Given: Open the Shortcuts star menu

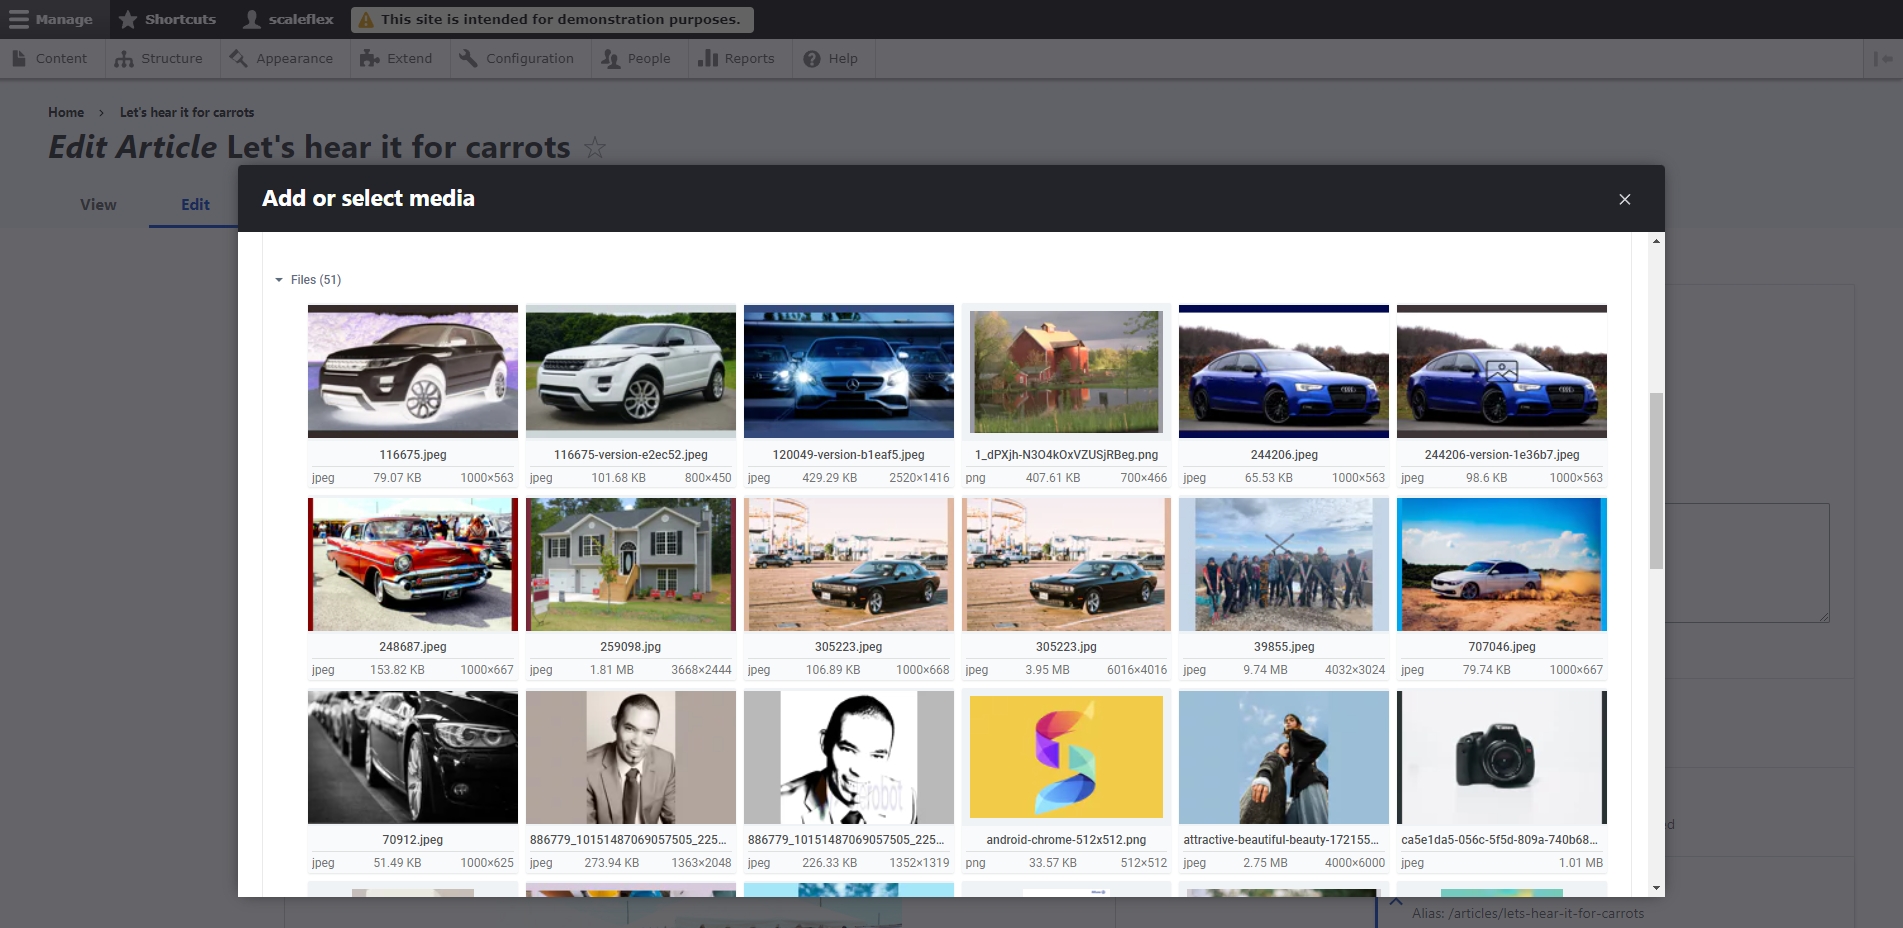Looking at the screenshot, I should click(167, 19).
